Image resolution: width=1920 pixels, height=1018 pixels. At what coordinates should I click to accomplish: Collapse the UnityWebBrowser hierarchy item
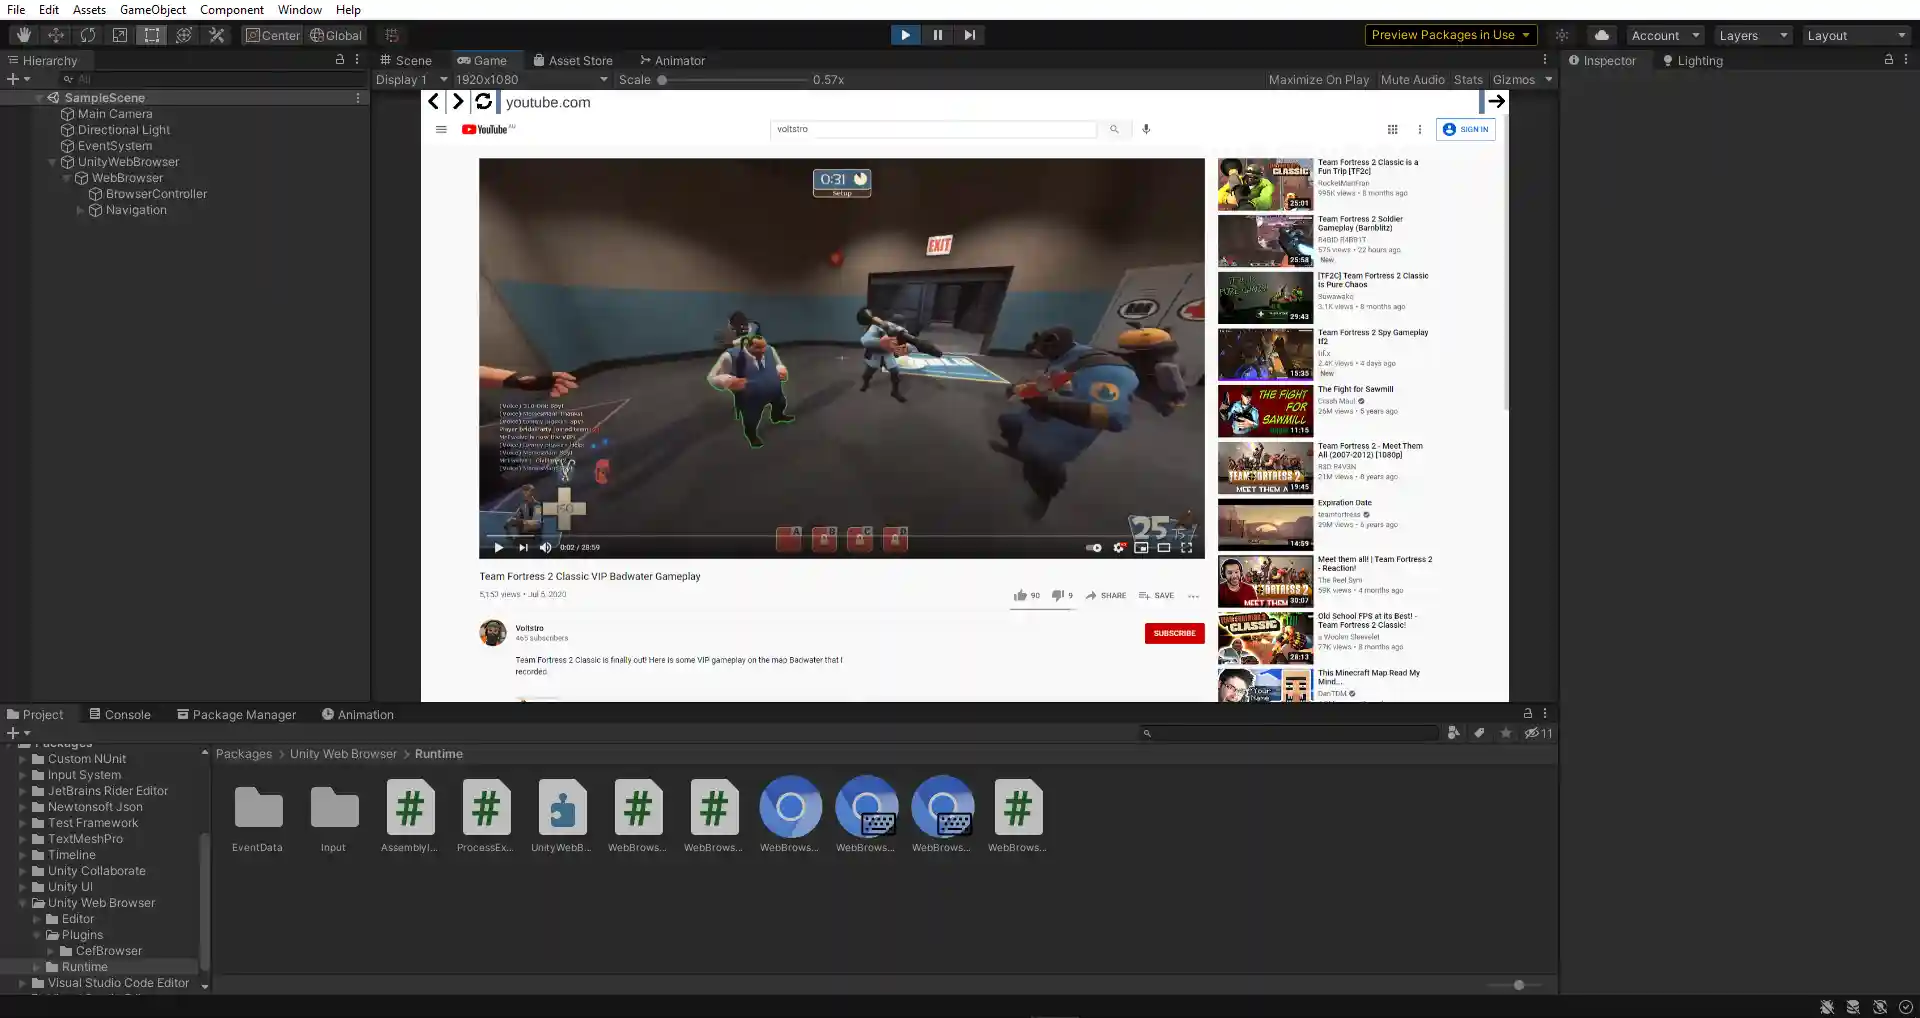pos(52,162)
